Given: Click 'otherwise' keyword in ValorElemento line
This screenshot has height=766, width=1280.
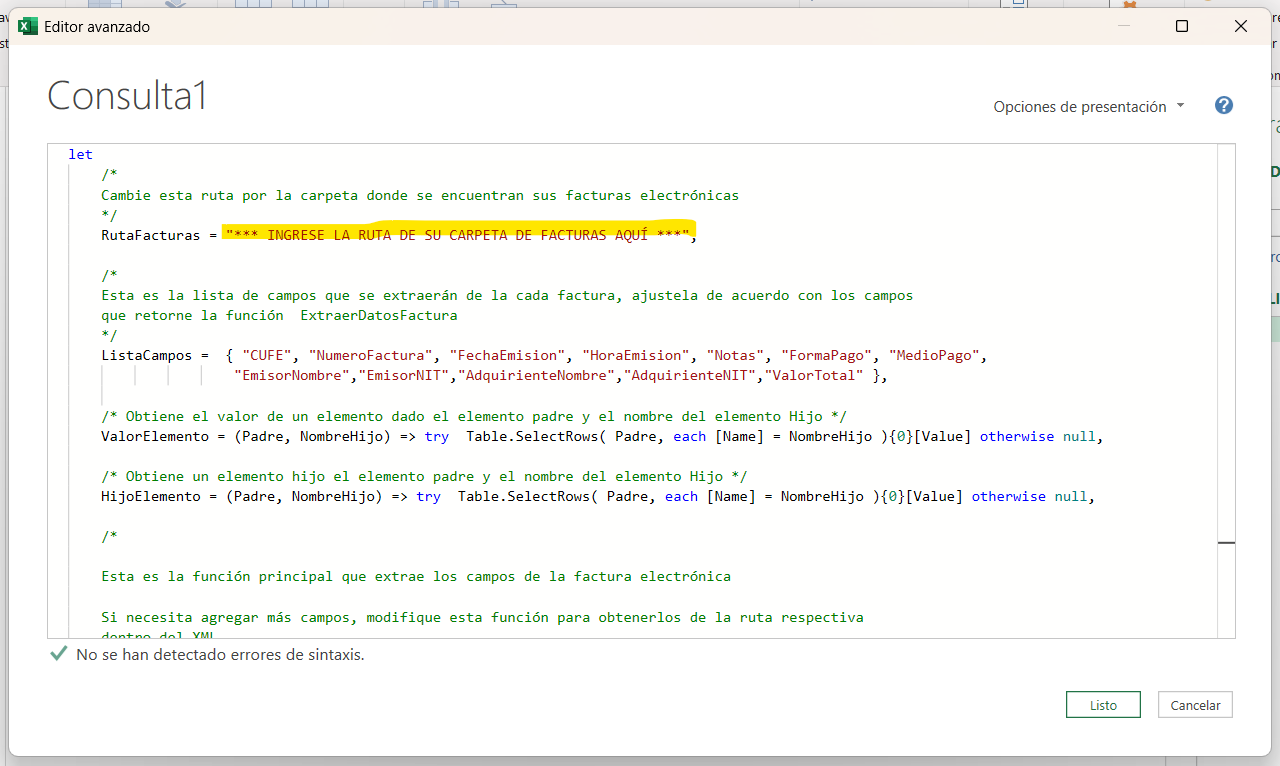Looking at the screenshot, I should pos(1016,436).
